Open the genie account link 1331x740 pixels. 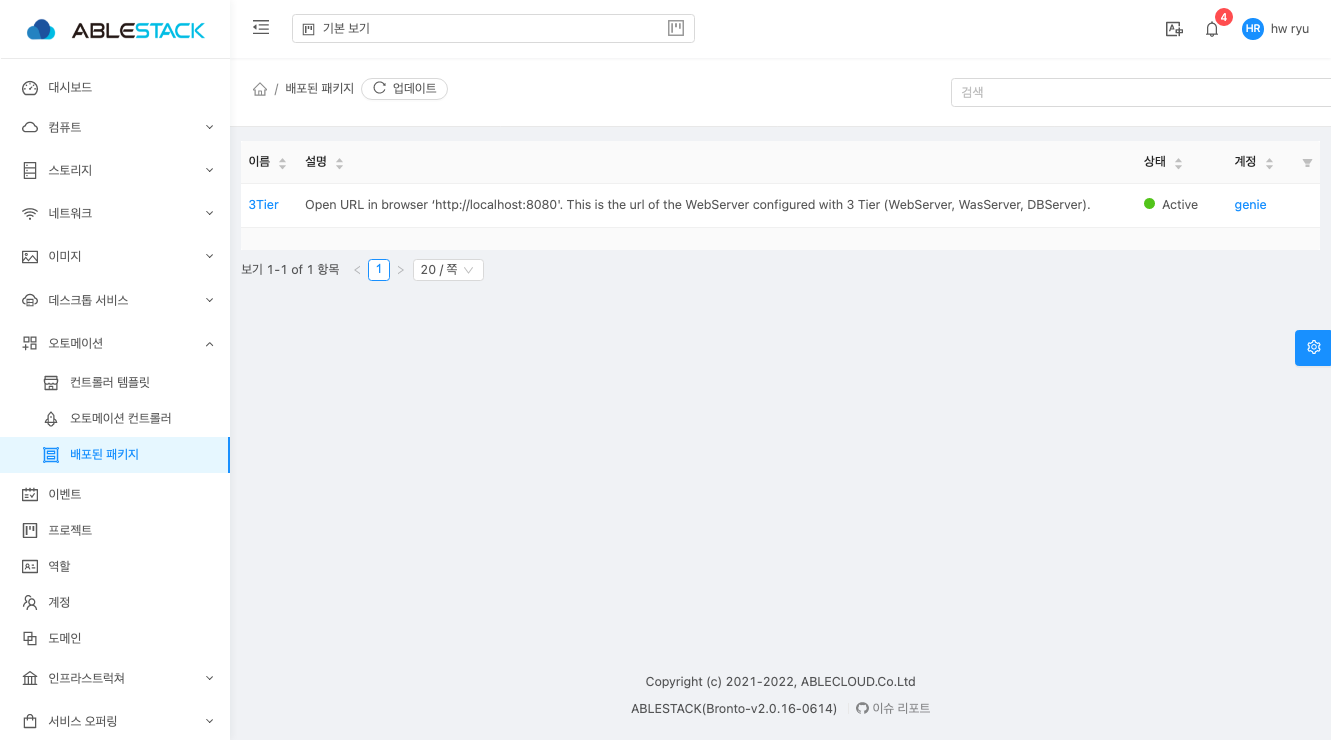[1250, 205]
